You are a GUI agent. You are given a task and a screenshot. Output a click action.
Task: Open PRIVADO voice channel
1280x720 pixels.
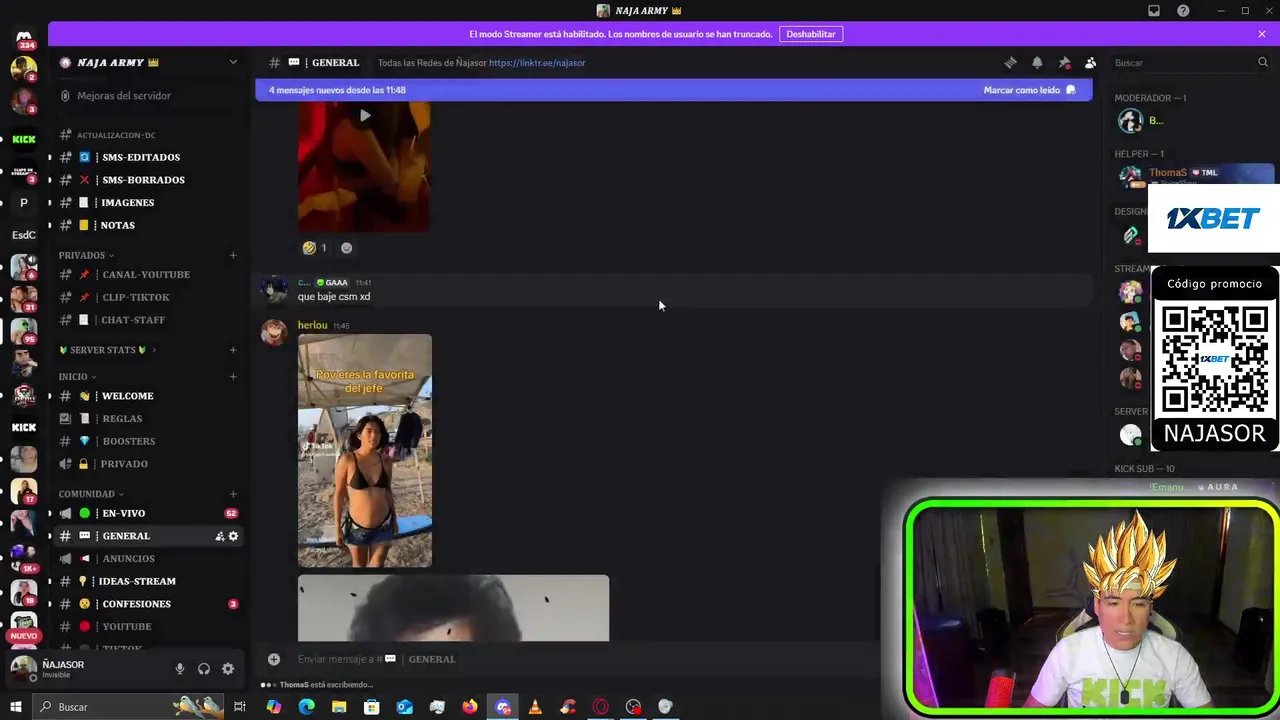point(124,464)
